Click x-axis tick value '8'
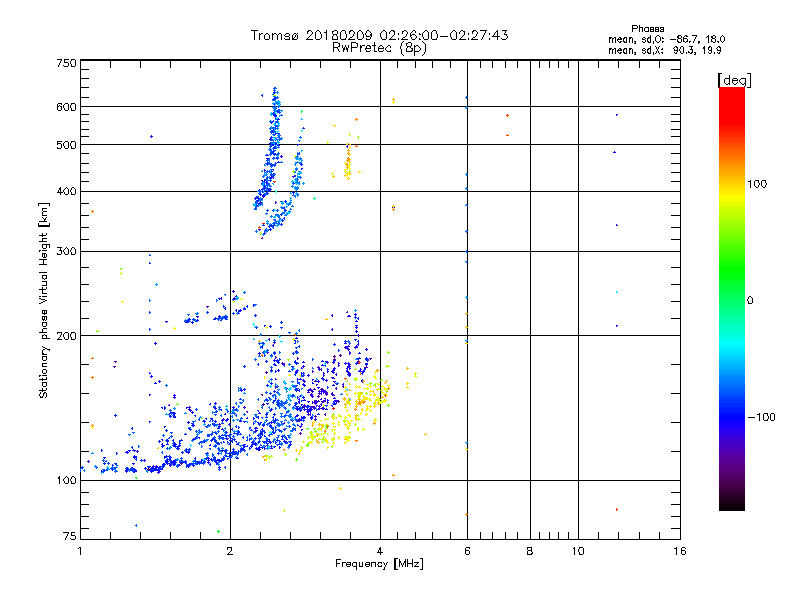Viewport: 800px width, 600px height. (x=530, y=551)
